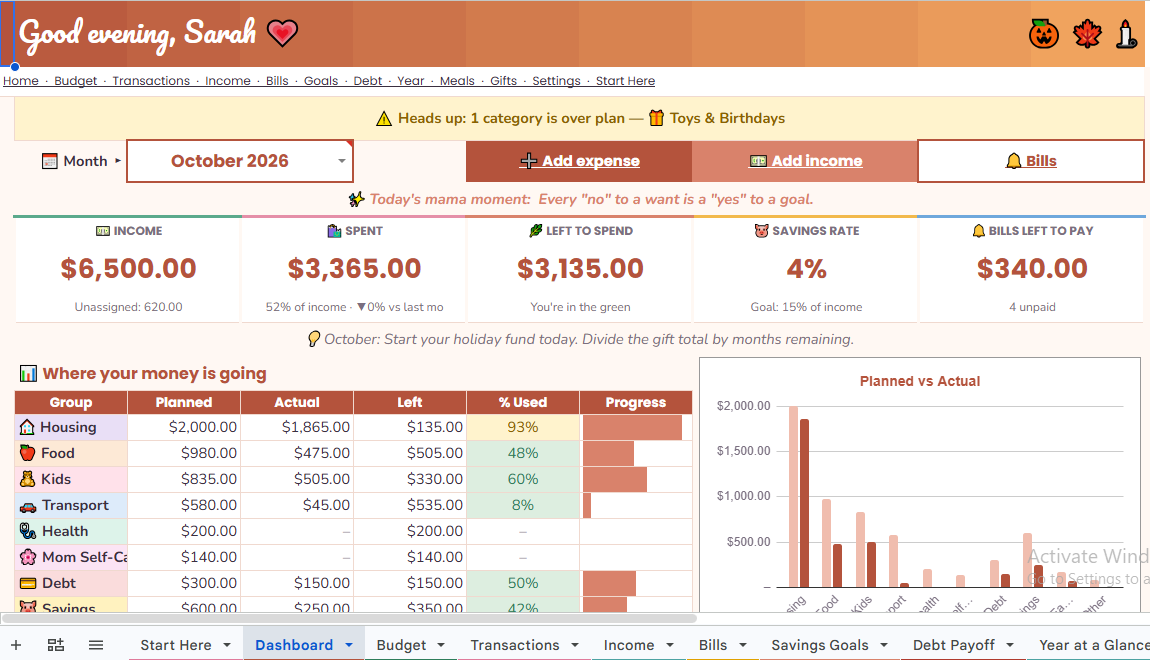Click the Kids progress bar
Viewport: 1150px width, 660px height.
615,480
